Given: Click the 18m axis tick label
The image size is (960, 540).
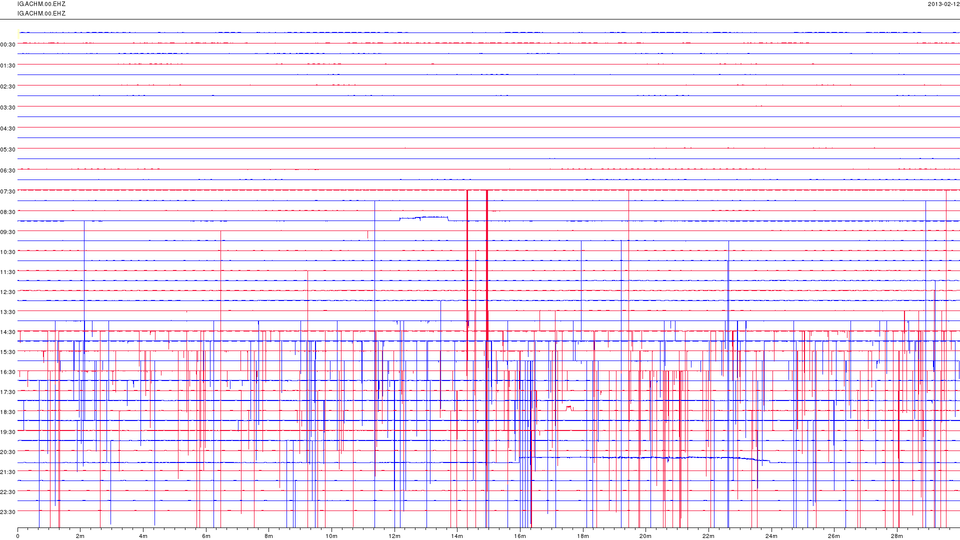Looking at the screenshot, I should [582, 536].
